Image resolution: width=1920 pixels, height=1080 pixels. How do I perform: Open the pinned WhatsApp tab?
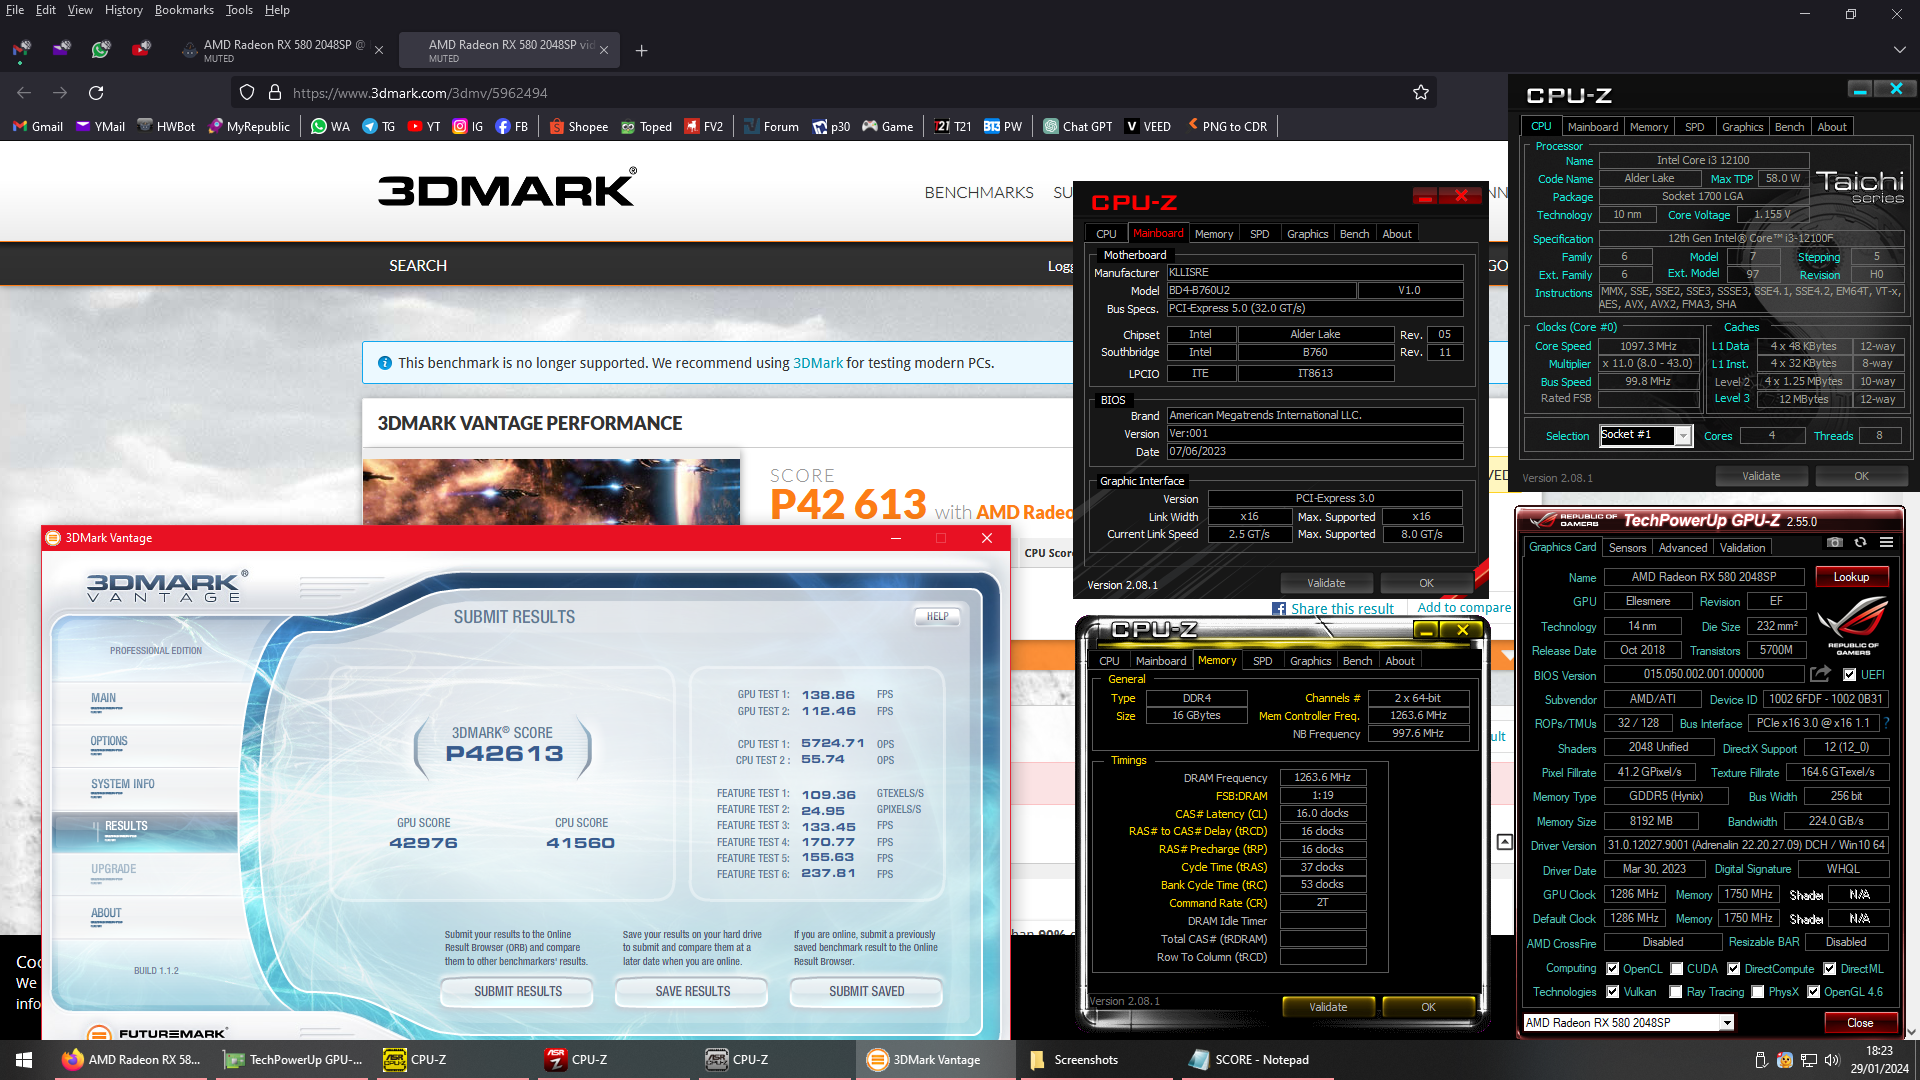101,49
